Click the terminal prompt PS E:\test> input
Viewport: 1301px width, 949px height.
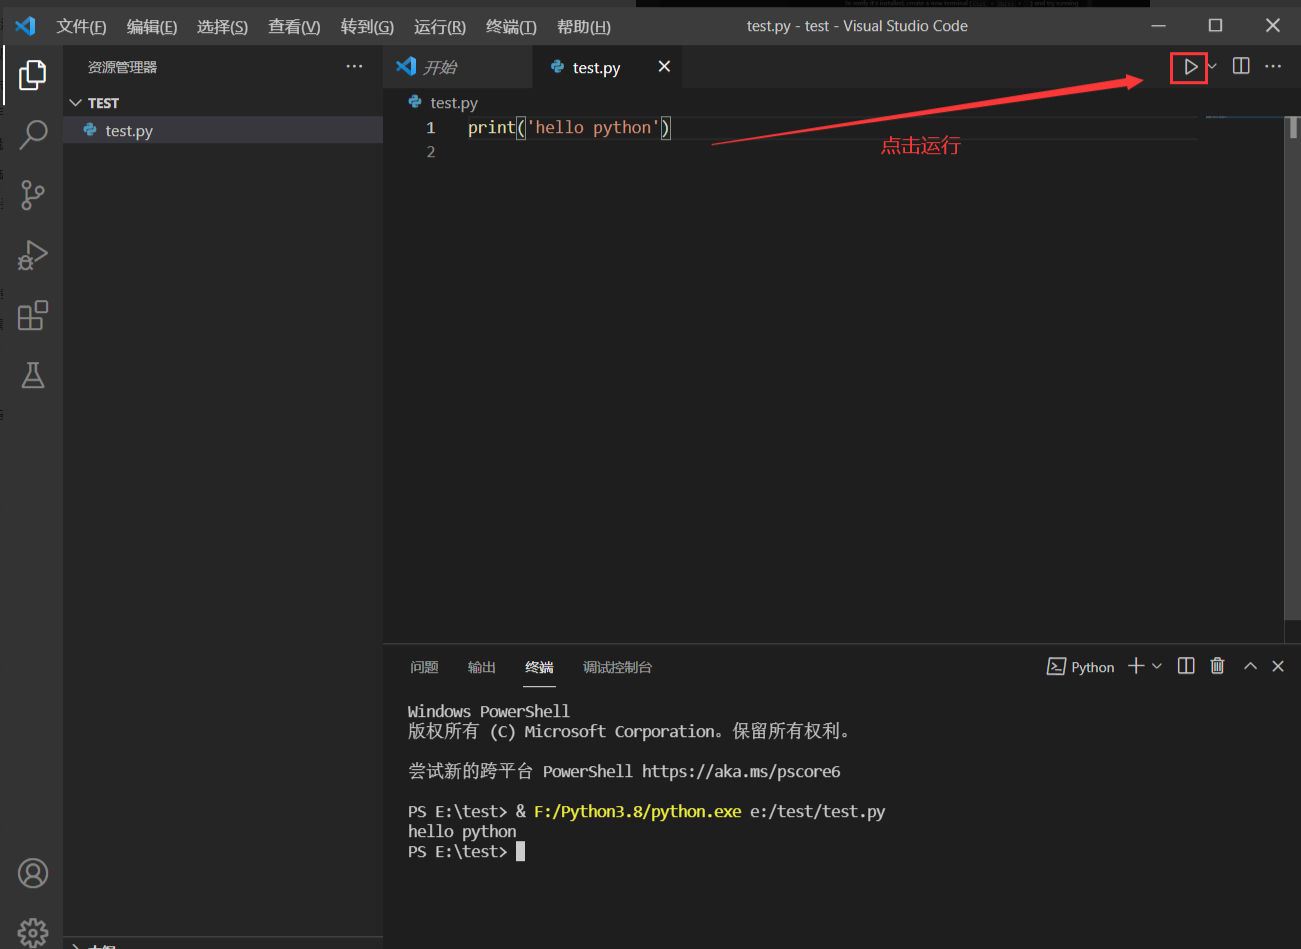click(466, 851)
